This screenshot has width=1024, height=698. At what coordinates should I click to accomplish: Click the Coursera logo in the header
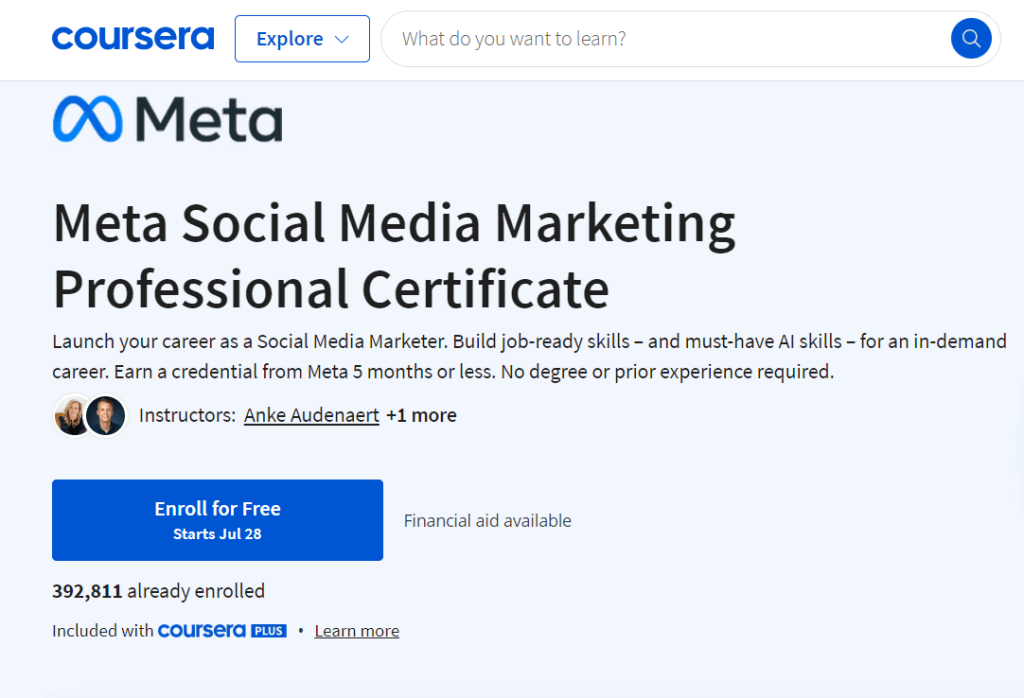point(132,39)
